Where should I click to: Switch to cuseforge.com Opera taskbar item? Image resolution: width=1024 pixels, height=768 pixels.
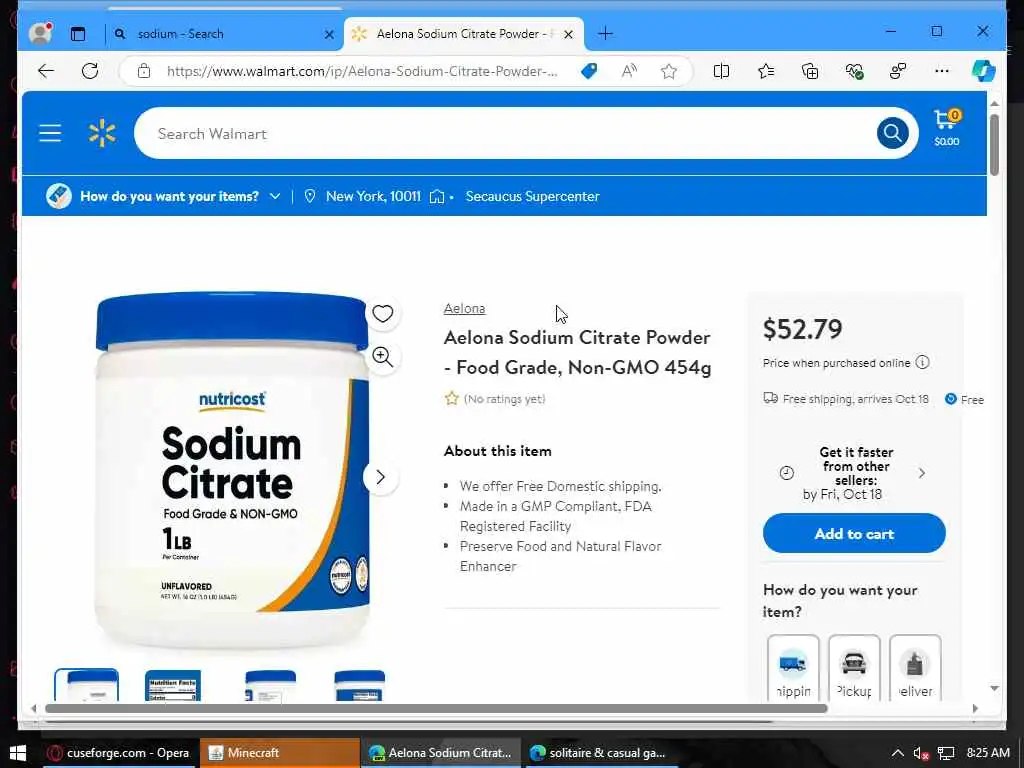121,753
